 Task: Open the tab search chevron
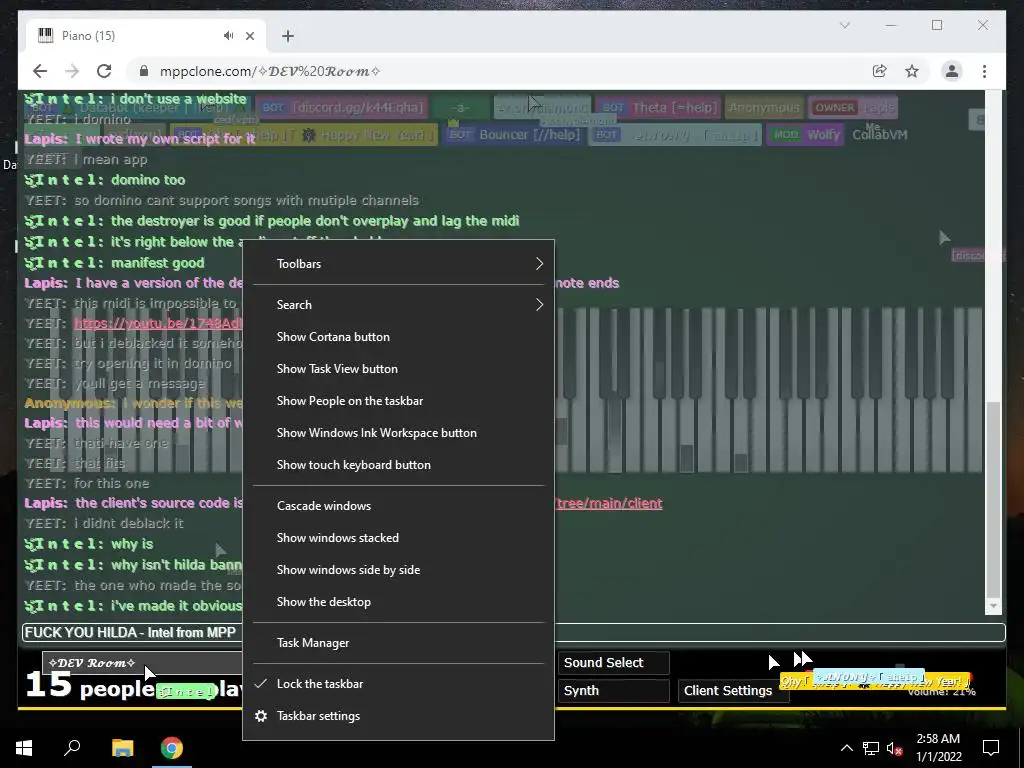point(844,25)
